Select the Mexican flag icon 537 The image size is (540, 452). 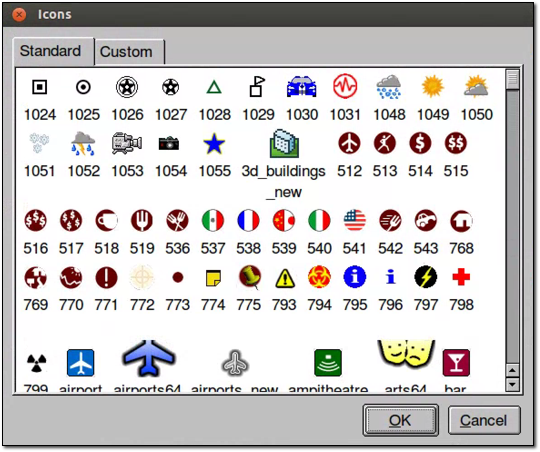[213, 220]
